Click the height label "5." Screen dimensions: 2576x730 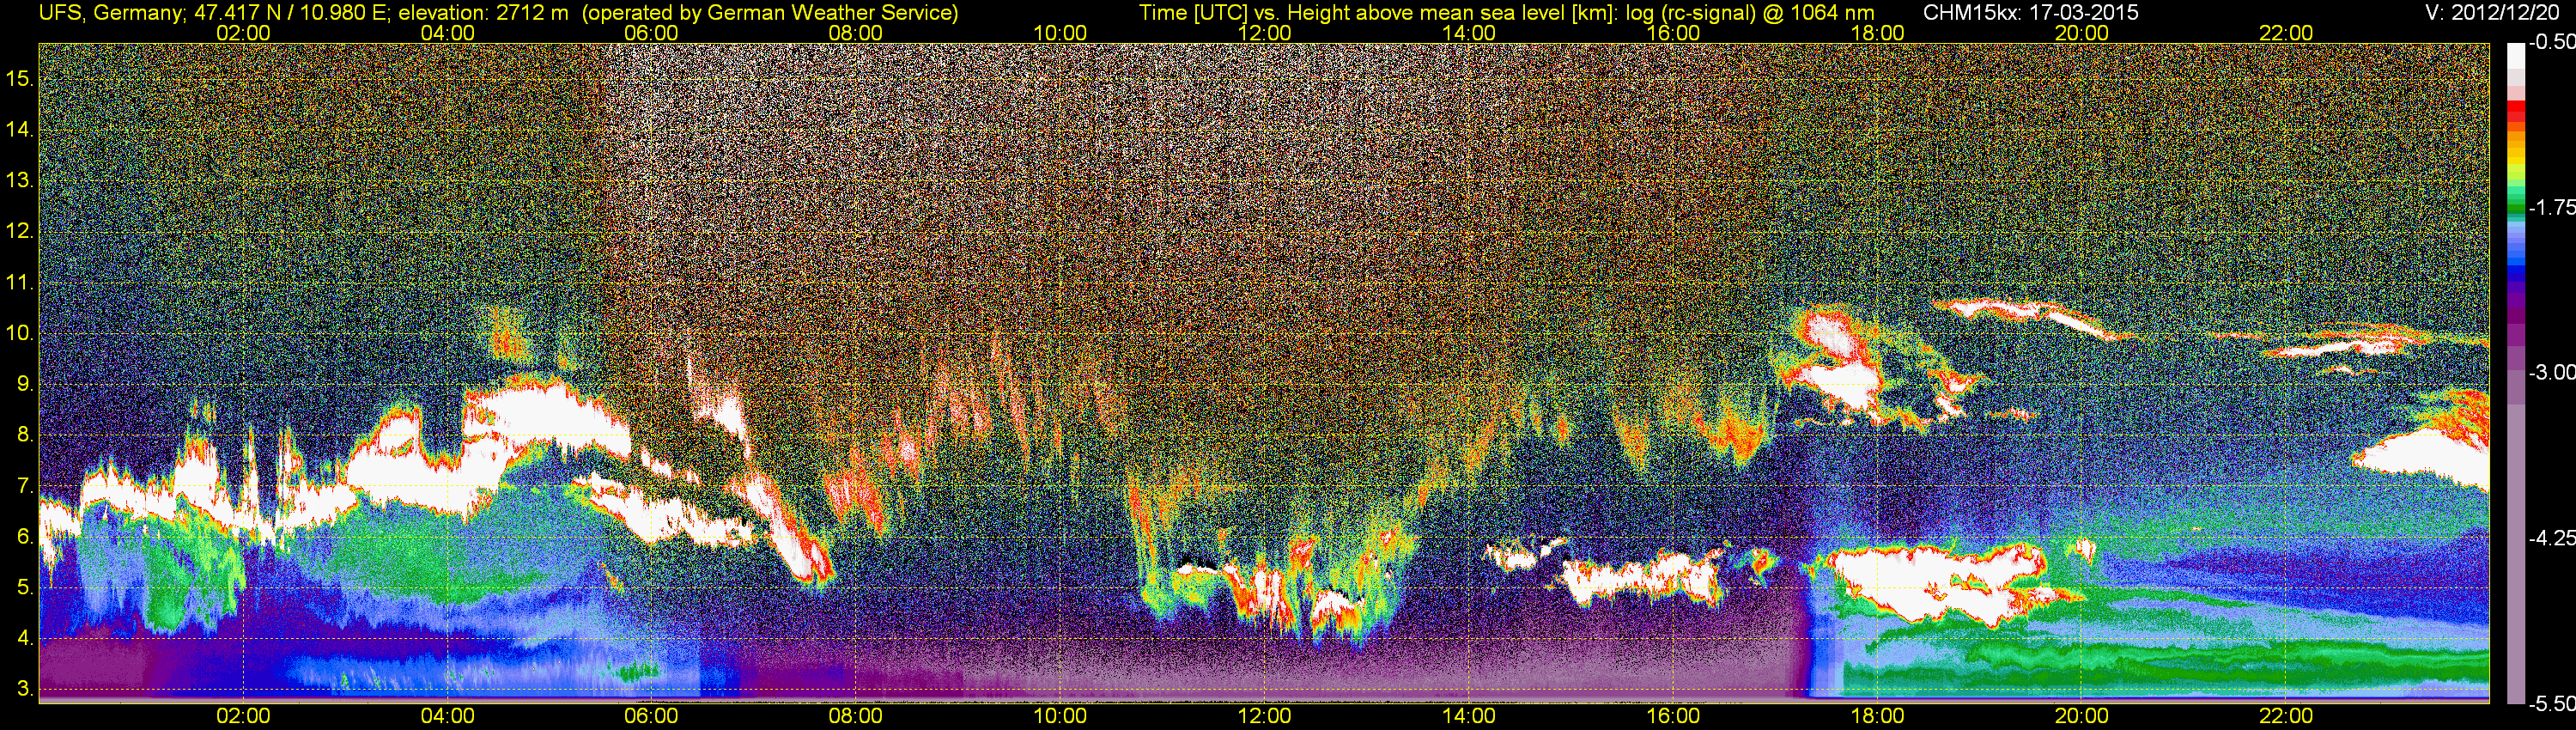tap(25, 588)
